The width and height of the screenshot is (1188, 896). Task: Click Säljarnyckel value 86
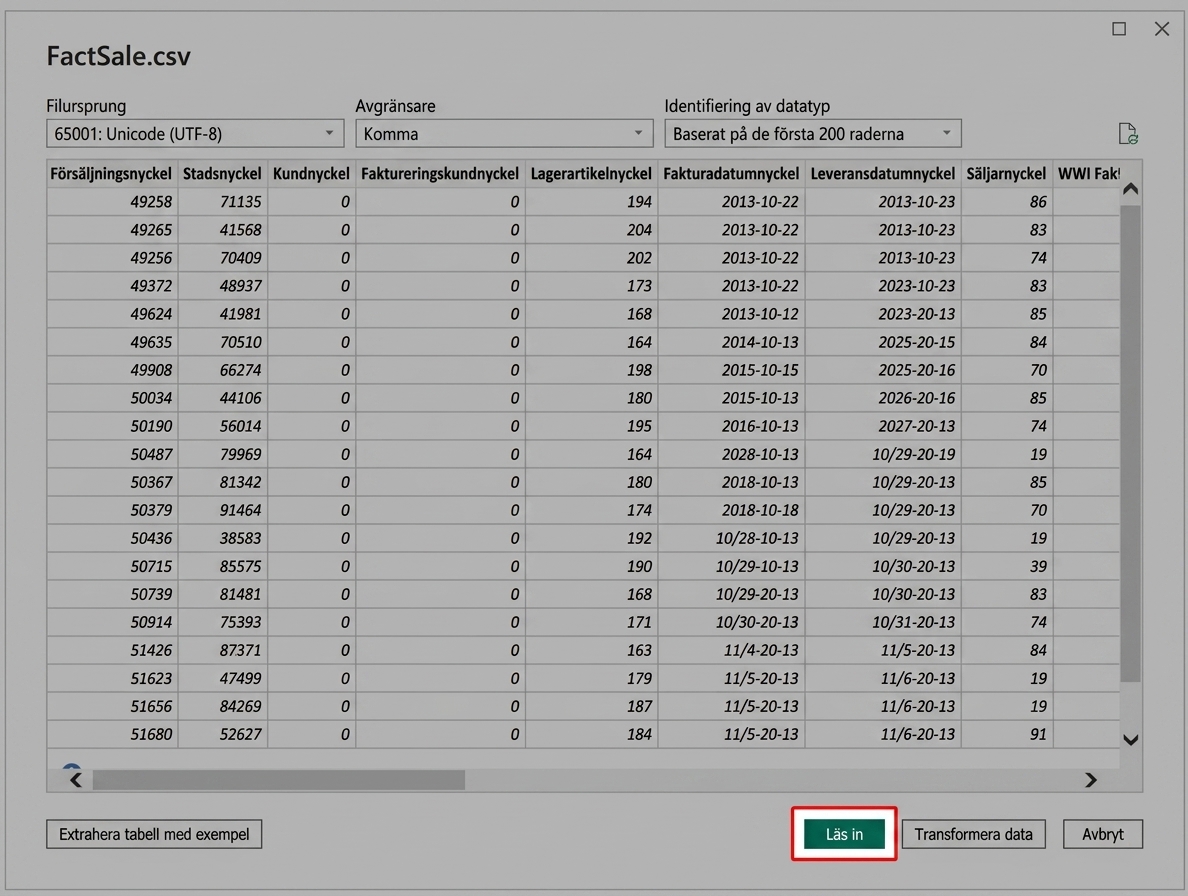[1038, 201]
